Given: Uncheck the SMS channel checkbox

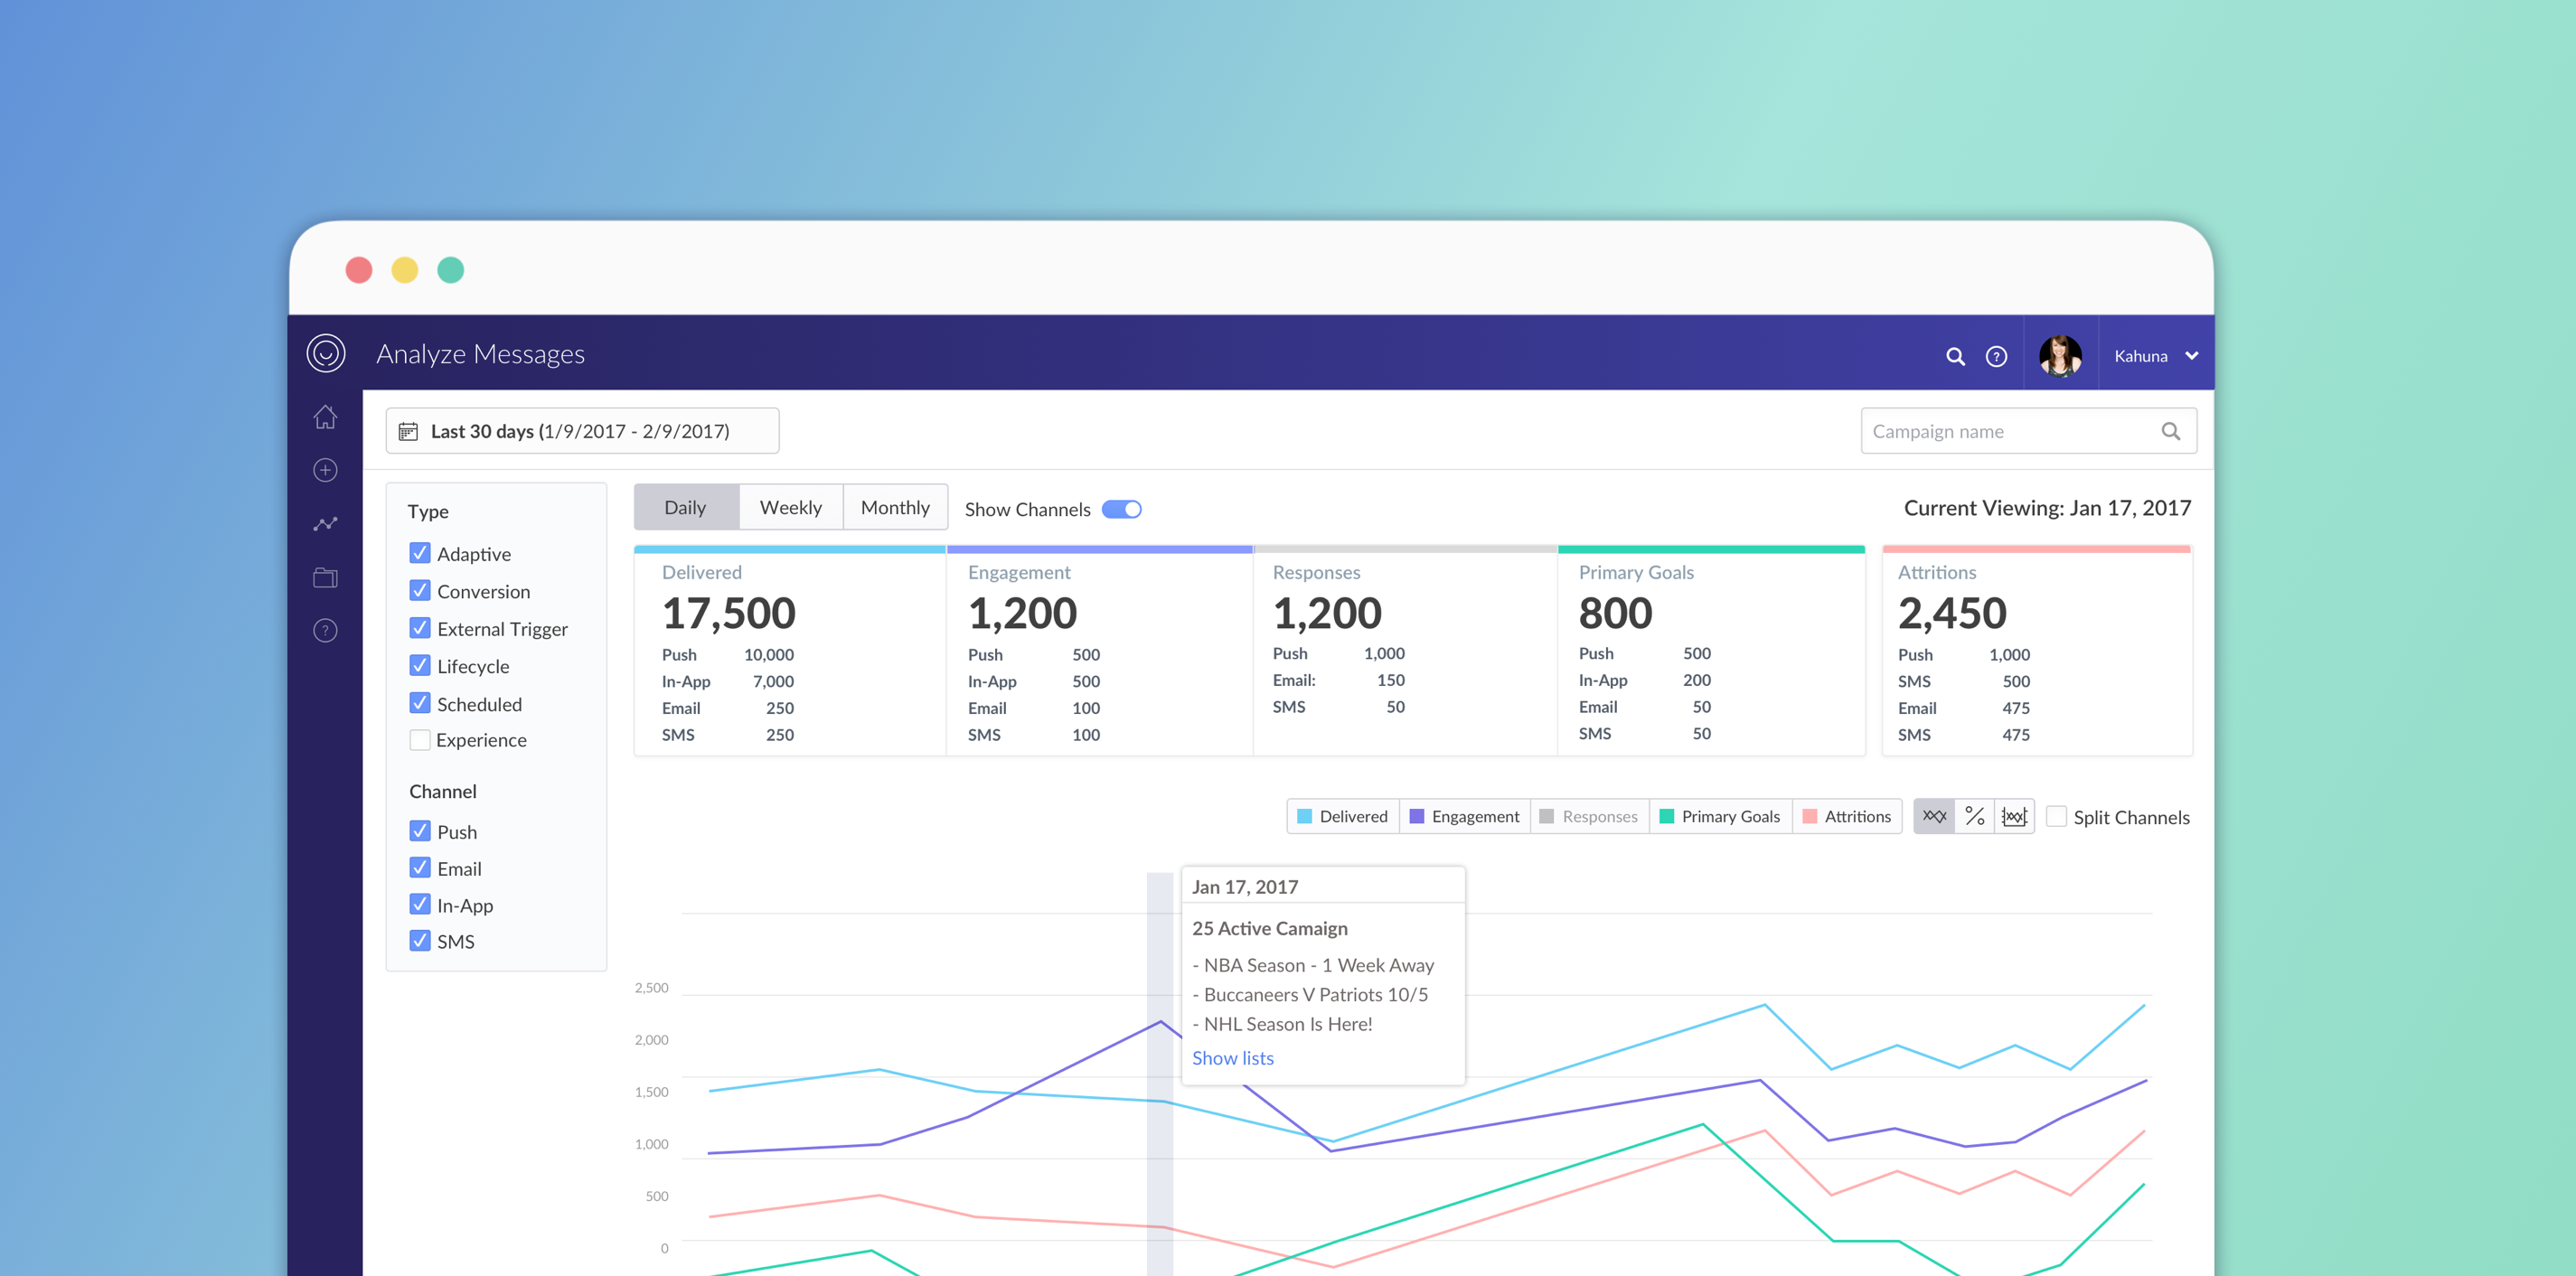Looking at the screenshot, I should pyautogui.click(x=420, y=941).
